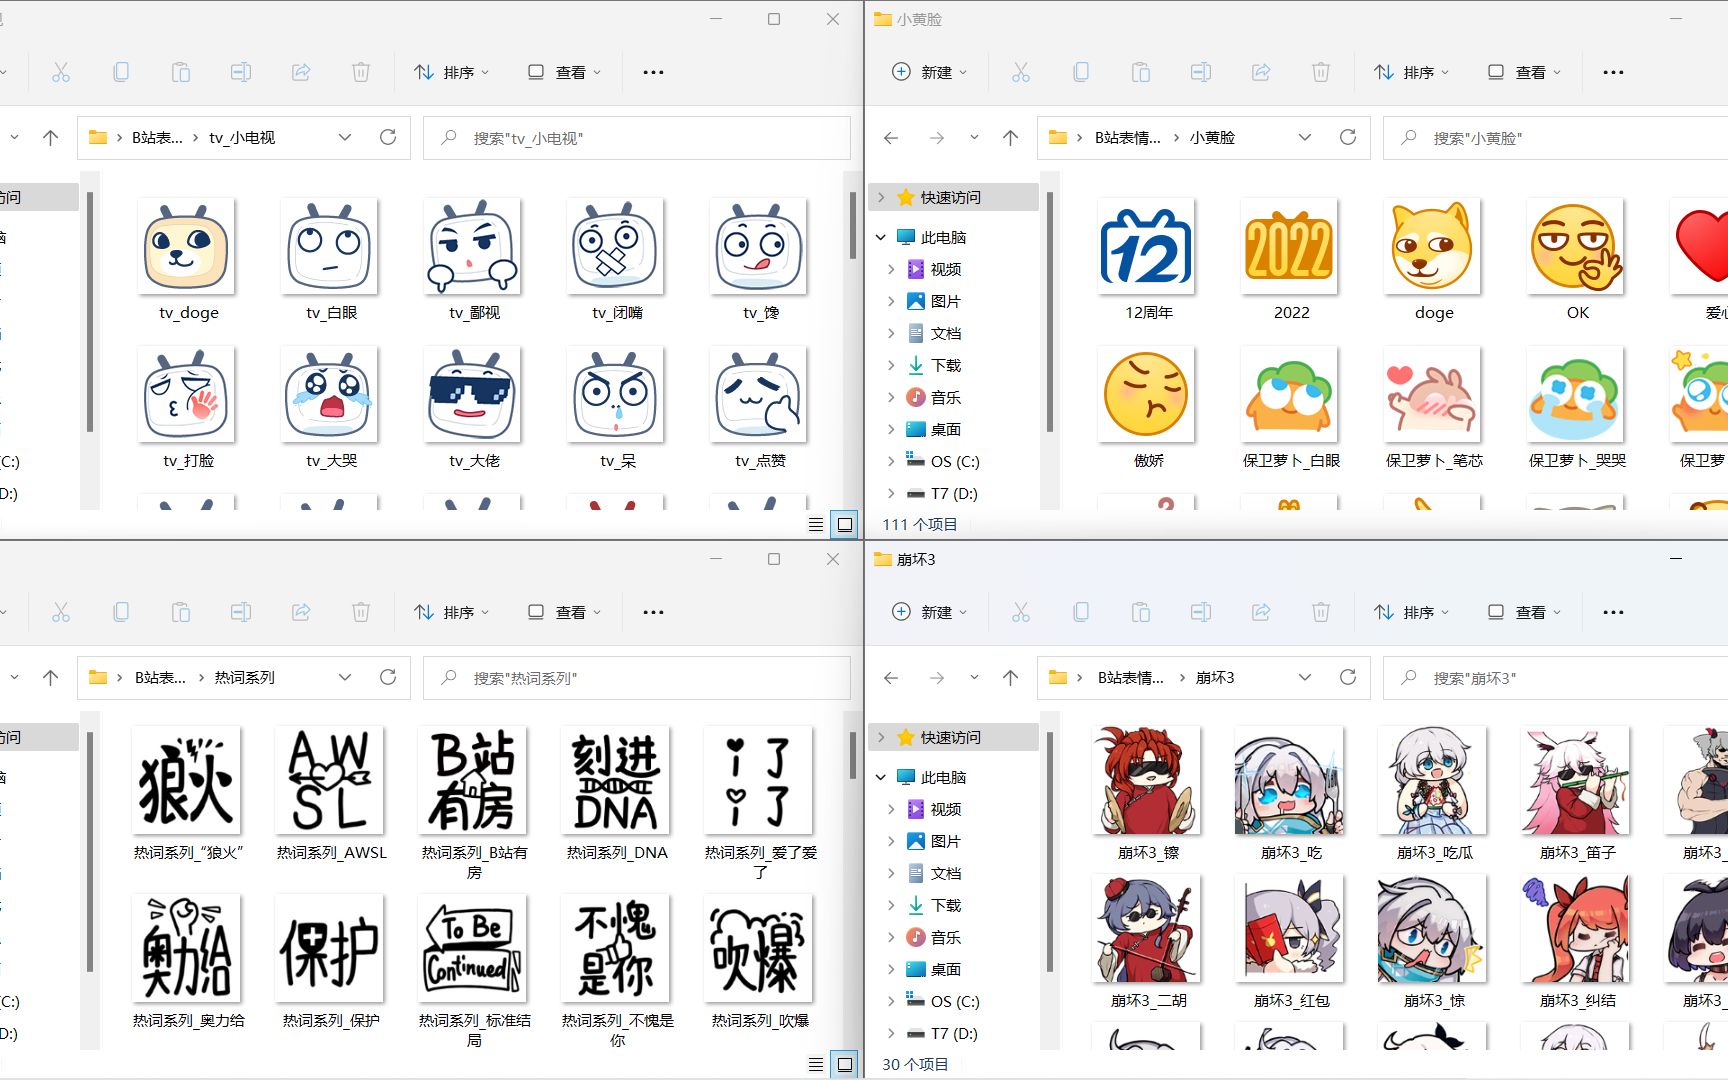Open 查看 view dropdown in 热词系列 window
Image resolution: width=1728 pixels, height=1080 pixels.
[565, 612]
